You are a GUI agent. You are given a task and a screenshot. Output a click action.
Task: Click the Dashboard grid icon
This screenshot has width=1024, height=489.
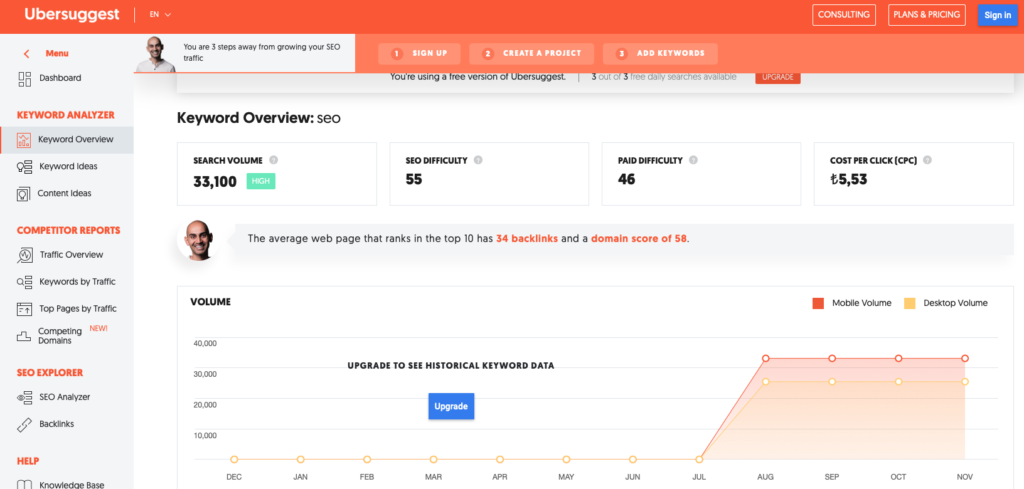[25, 79]
